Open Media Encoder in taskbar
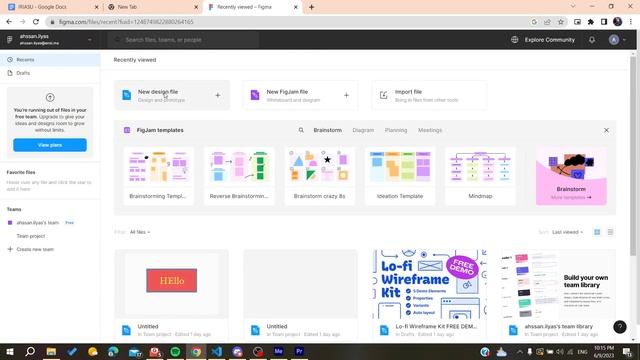The image size is (640, 360). point(278,351)
